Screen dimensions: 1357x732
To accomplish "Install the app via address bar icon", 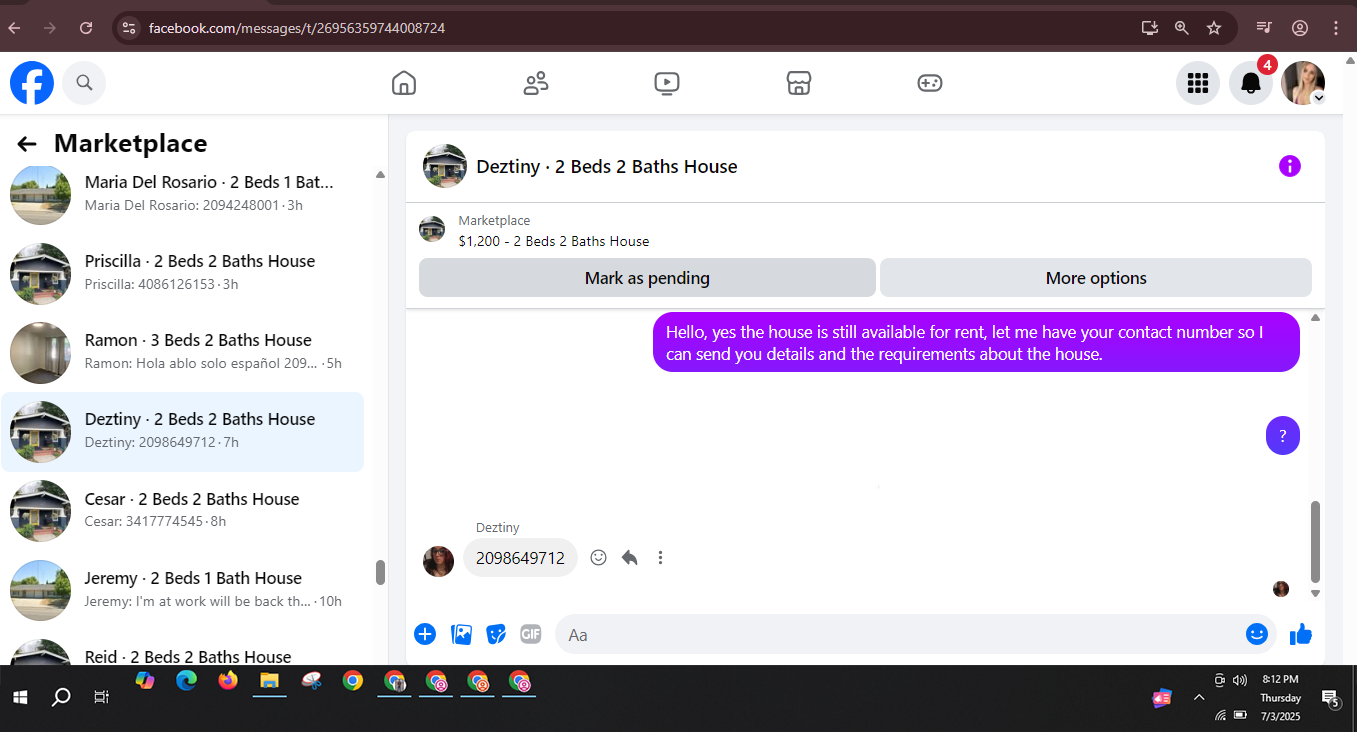I will click(1150, 28).
